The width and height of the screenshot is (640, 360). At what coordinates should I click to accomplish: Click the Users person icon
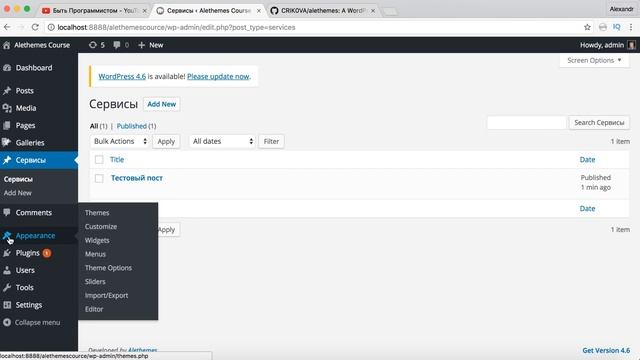7,270
